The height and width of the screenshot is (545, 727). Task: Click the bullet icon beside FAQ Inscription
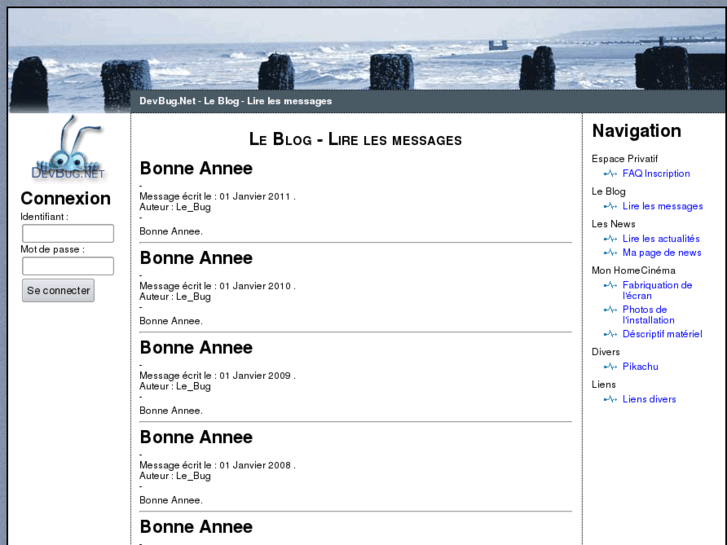pos(610,173)
